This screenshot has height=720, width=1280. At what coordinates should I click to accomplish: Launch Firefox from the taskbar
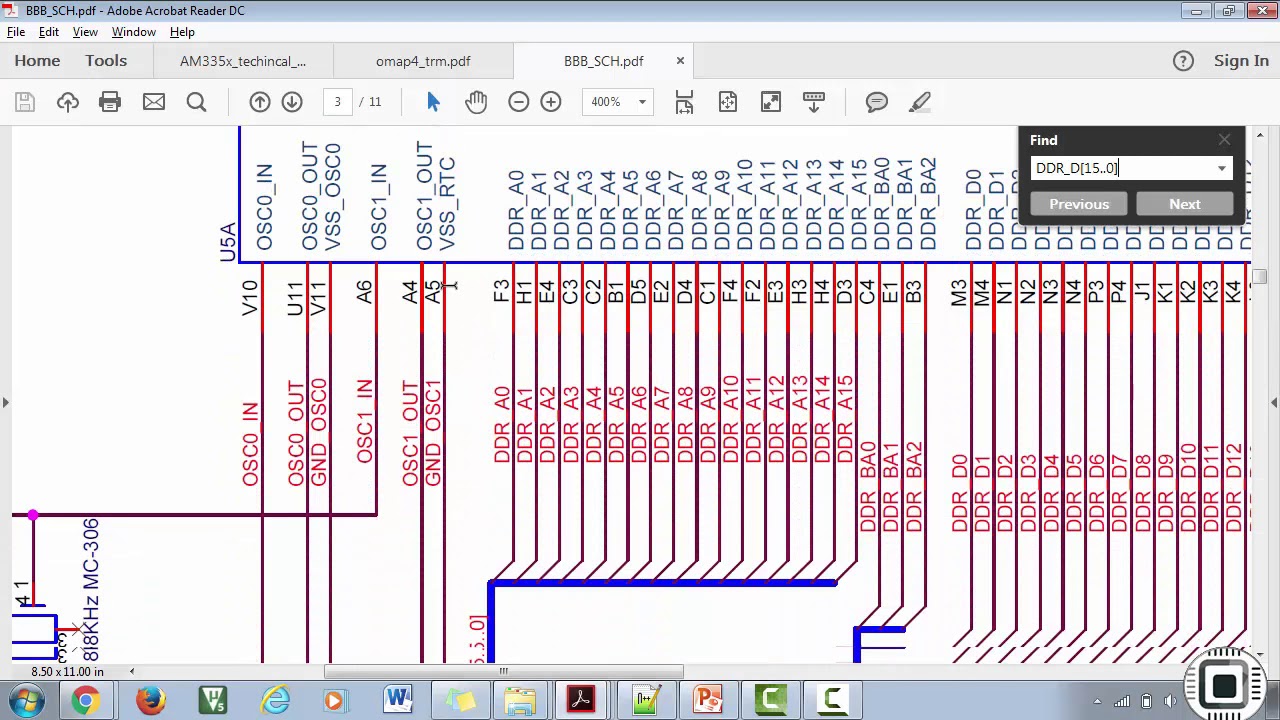click(x=150, y=699)
